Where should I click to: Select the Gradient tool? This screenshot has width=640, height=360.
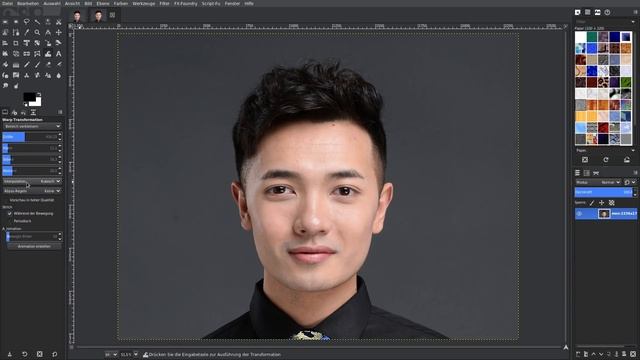pyautogui.click(x=16, y=64)
